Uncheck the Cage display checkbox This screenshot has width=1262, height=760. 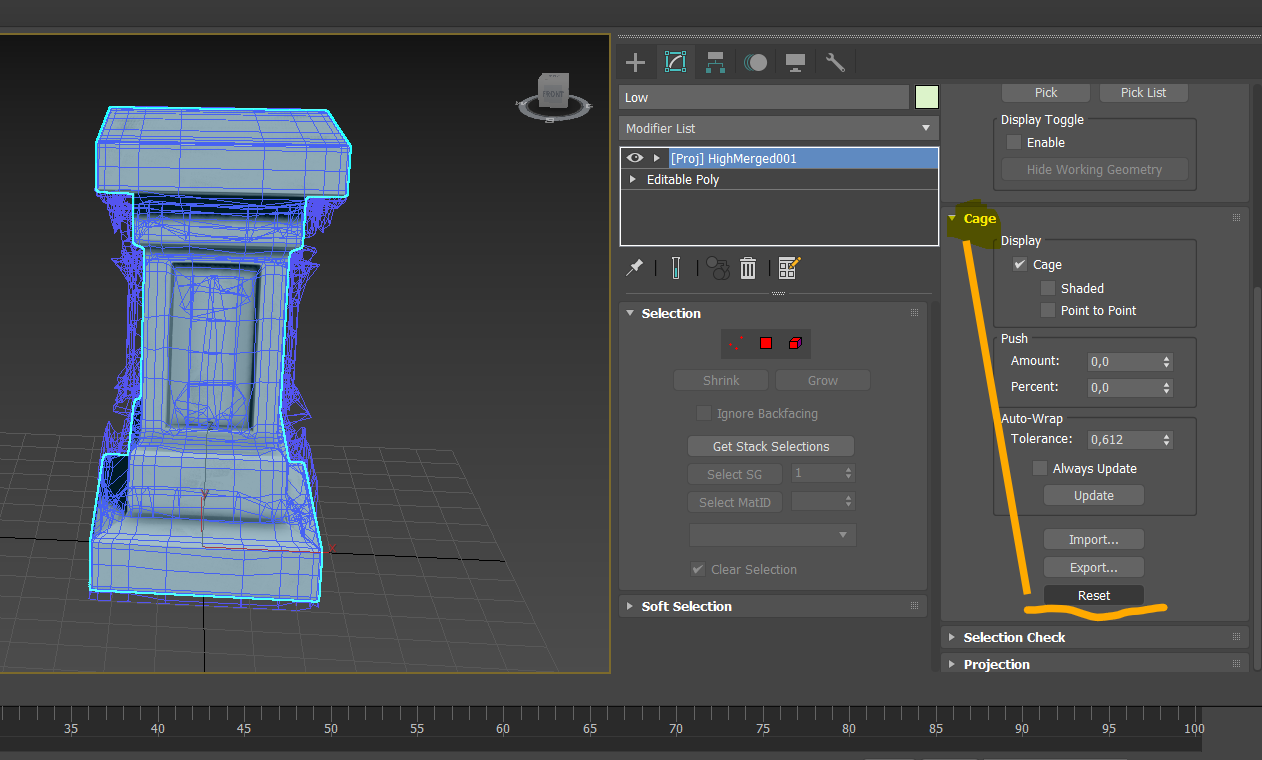(1020, 265)
